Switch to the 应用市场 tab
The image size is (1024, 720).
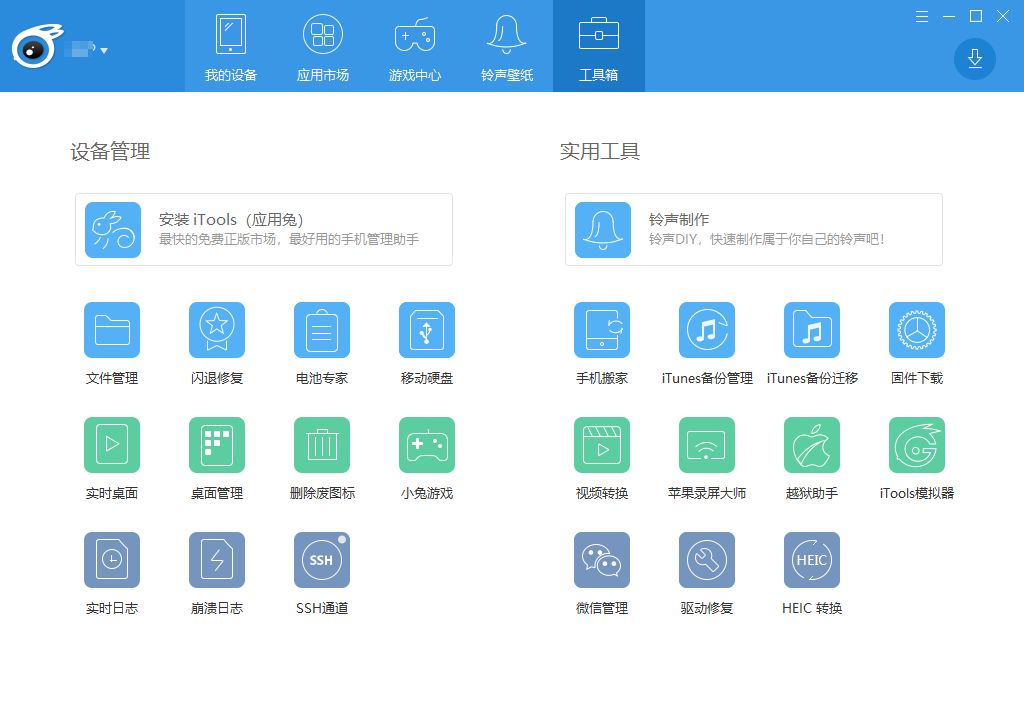(x=323, y=46)
